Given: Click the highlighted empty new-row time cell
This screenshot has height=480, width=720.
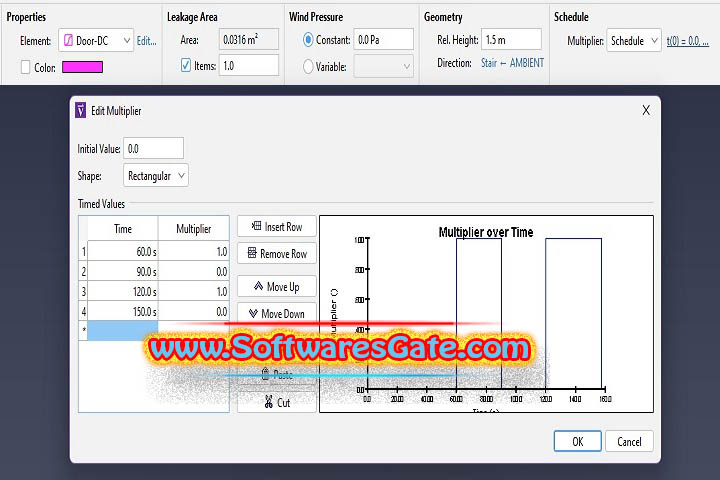Looking at the screenshot, I should pyautogui.click(x=123, y=330).
